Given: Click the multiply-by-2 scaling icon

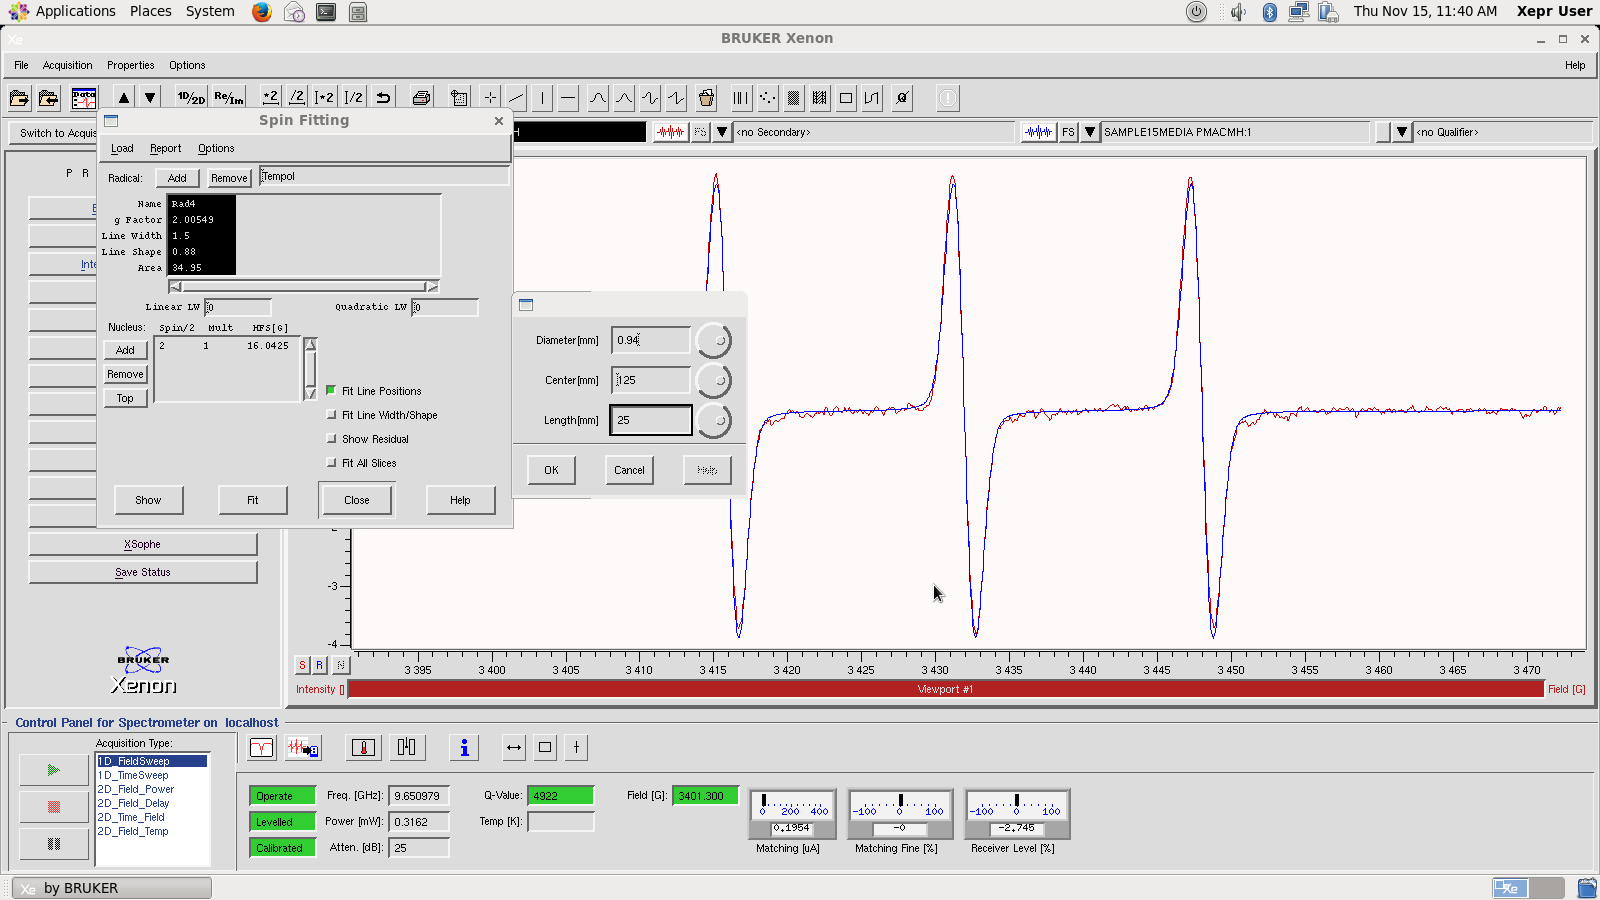Looking at the screenshot, I should pos(270,98).
